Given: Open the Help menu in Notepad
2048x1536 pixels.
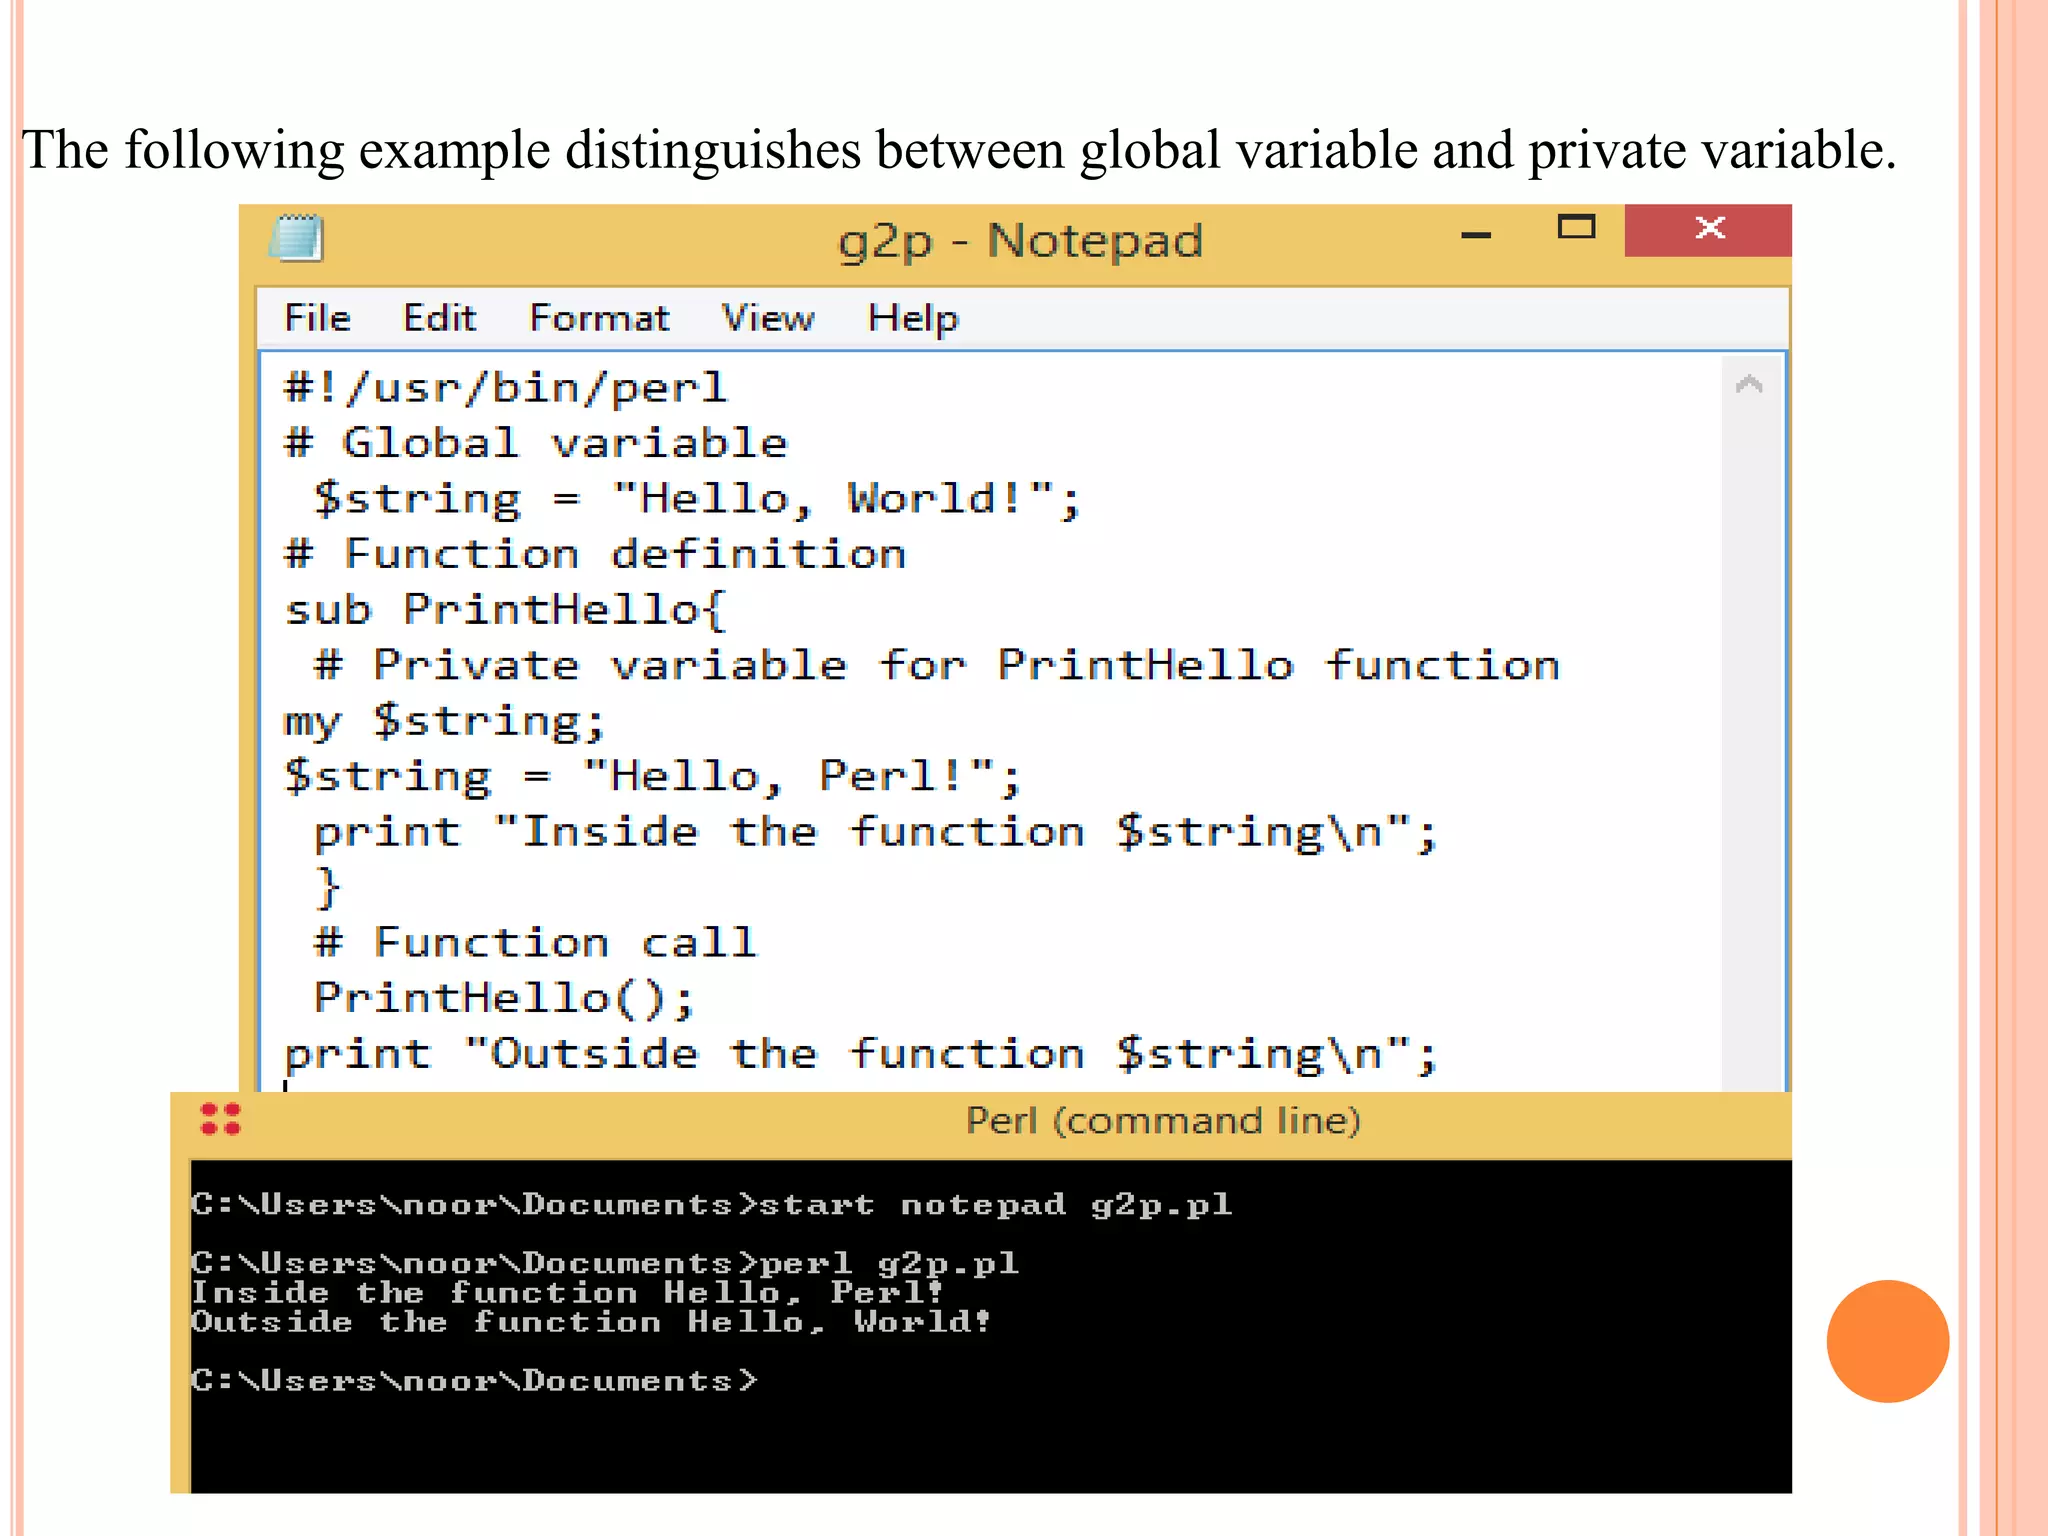Looking at the screenshot, I should pos(912,319).
